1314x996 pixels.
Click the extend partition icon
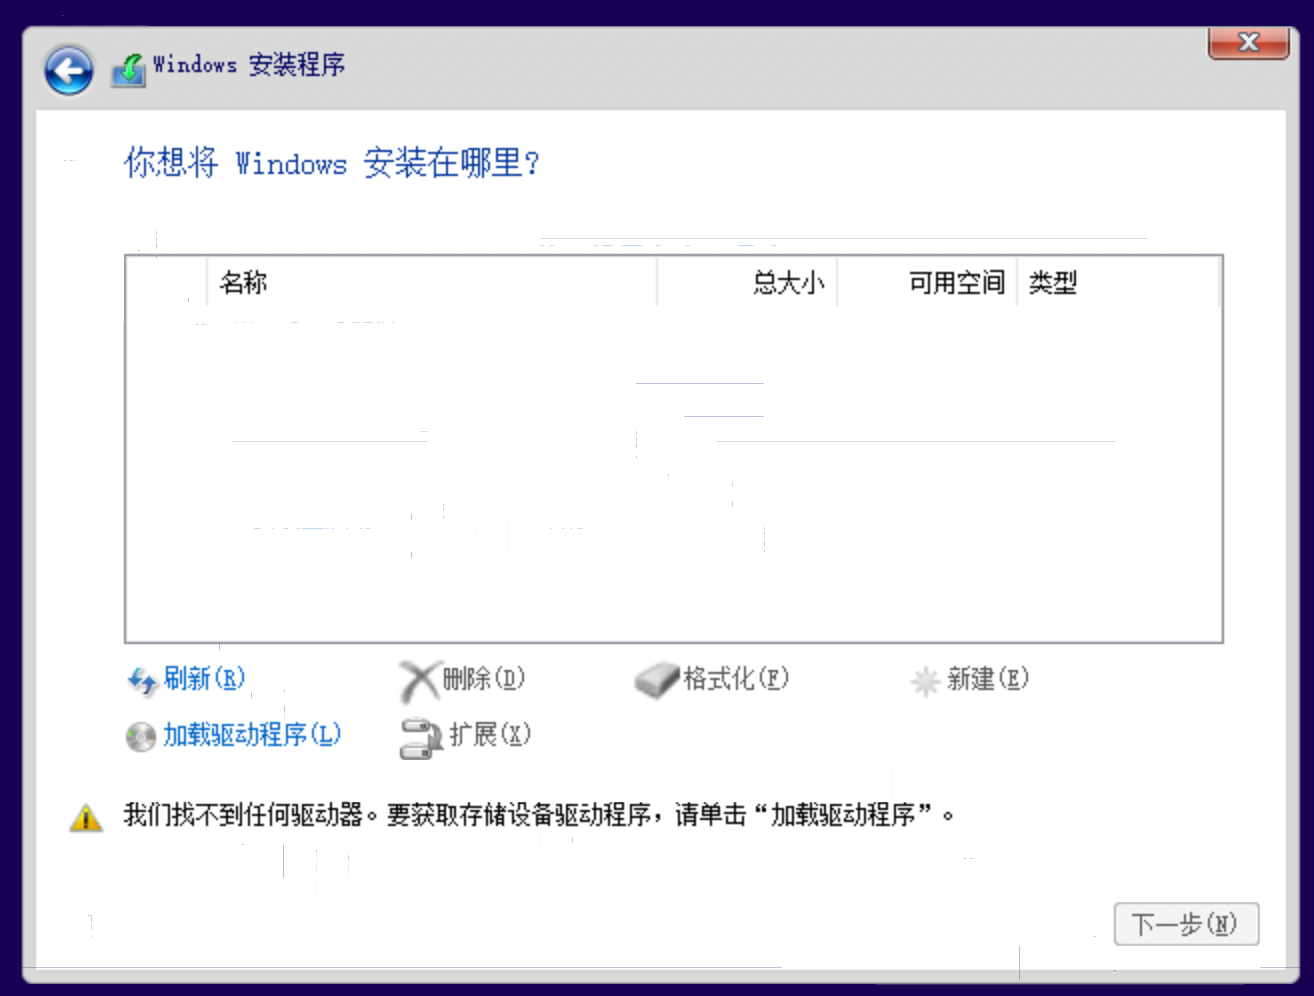click(420, 738)
